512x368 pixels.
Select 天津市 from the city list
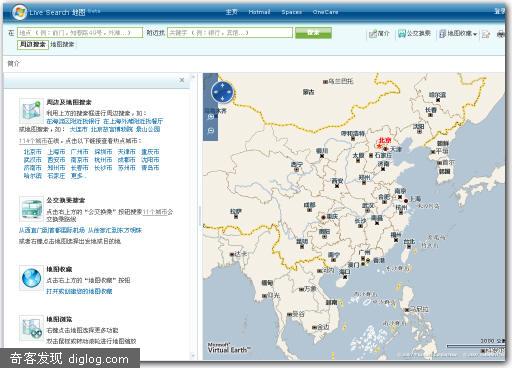127,152
